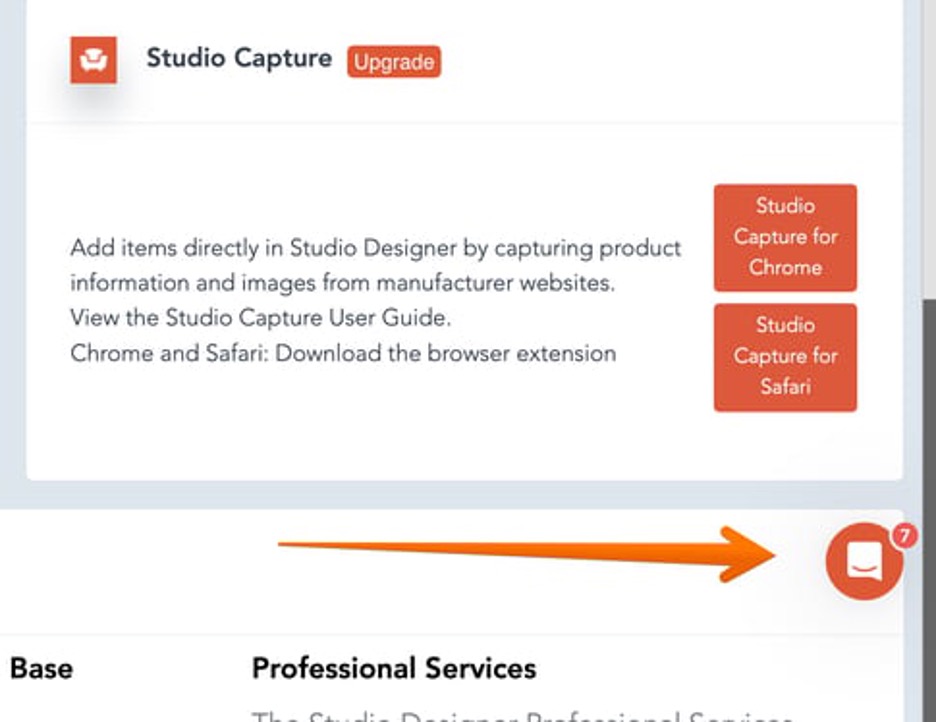Click the 'Base' heading text
The width and height of the screenshot is (936, 722).
click(41, 668)
